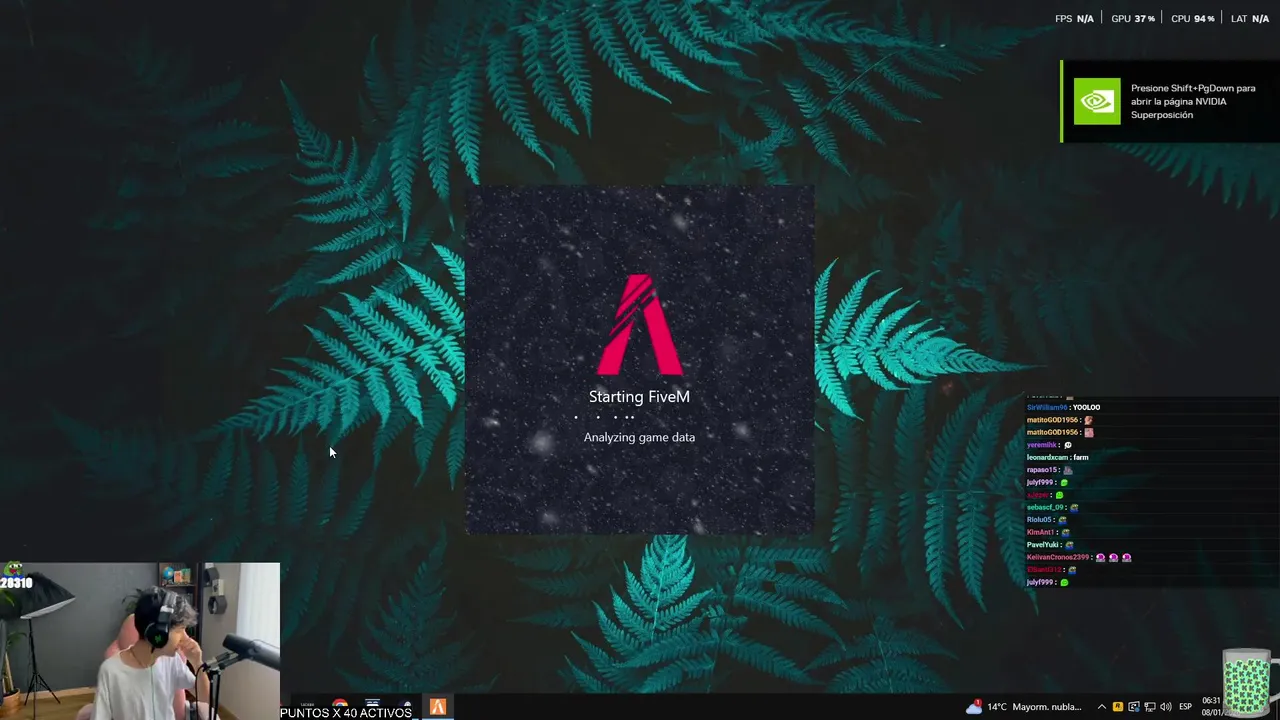Click the 'Presione Shift+PgDown' NVIDIA notification text
The image size is (1280, 720).
(x=1193, y=101)
